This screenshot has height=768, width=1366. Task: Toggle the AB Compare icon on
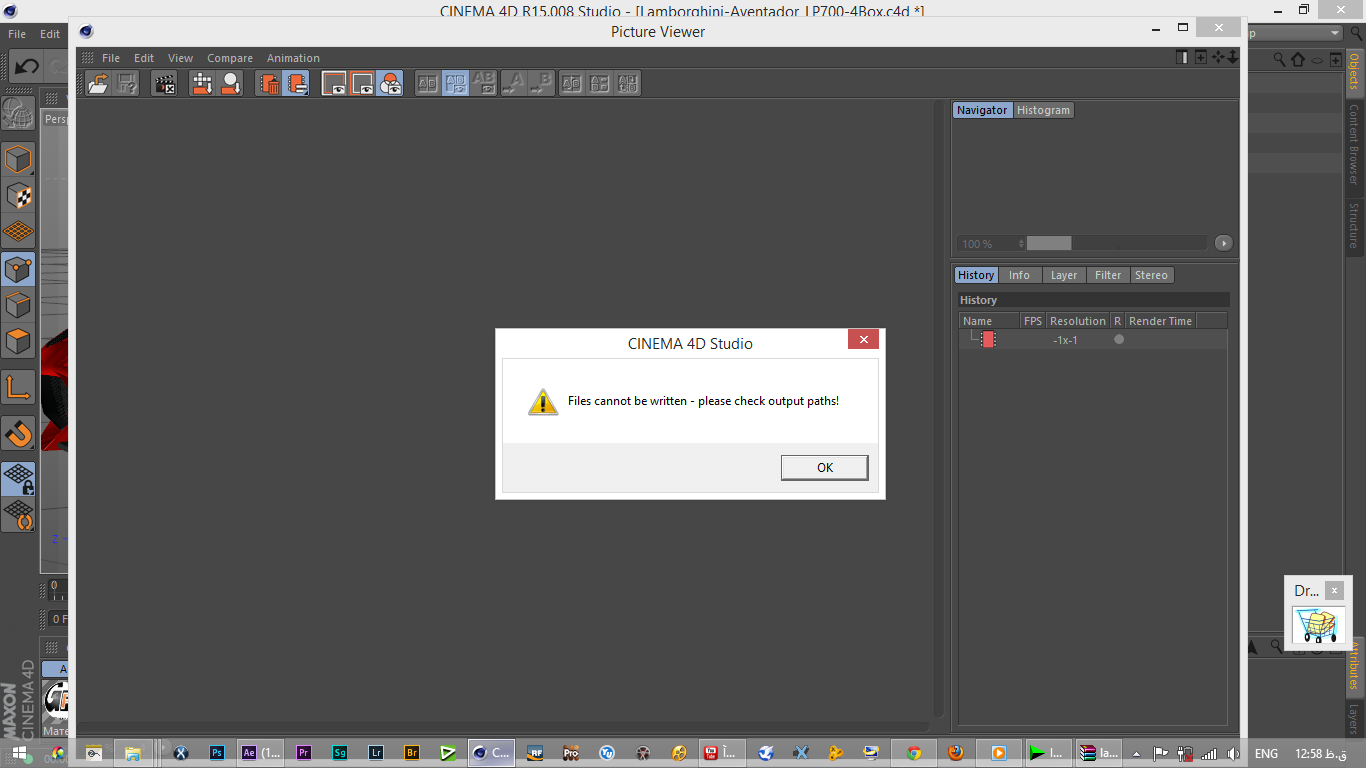pyautogui.click(x=427, y=84)
